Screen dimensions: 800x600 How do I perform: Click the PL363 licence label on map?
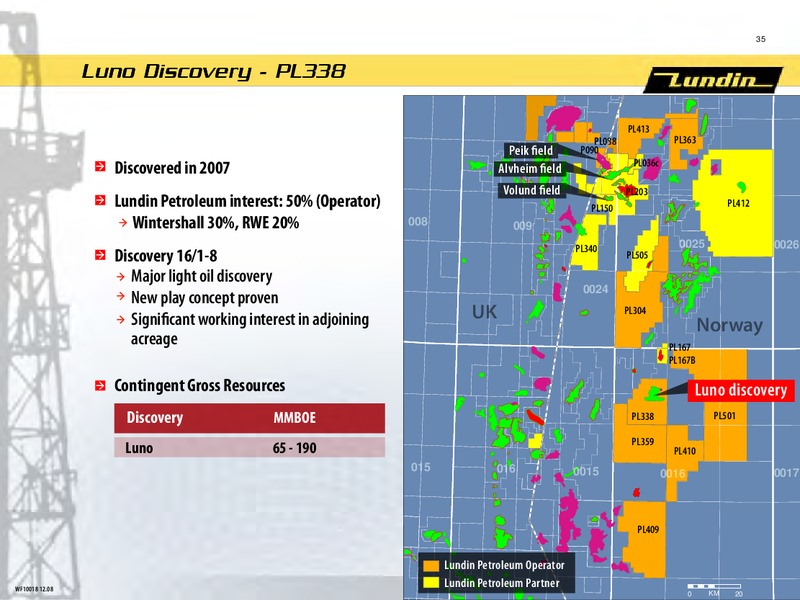coord(685,140)
